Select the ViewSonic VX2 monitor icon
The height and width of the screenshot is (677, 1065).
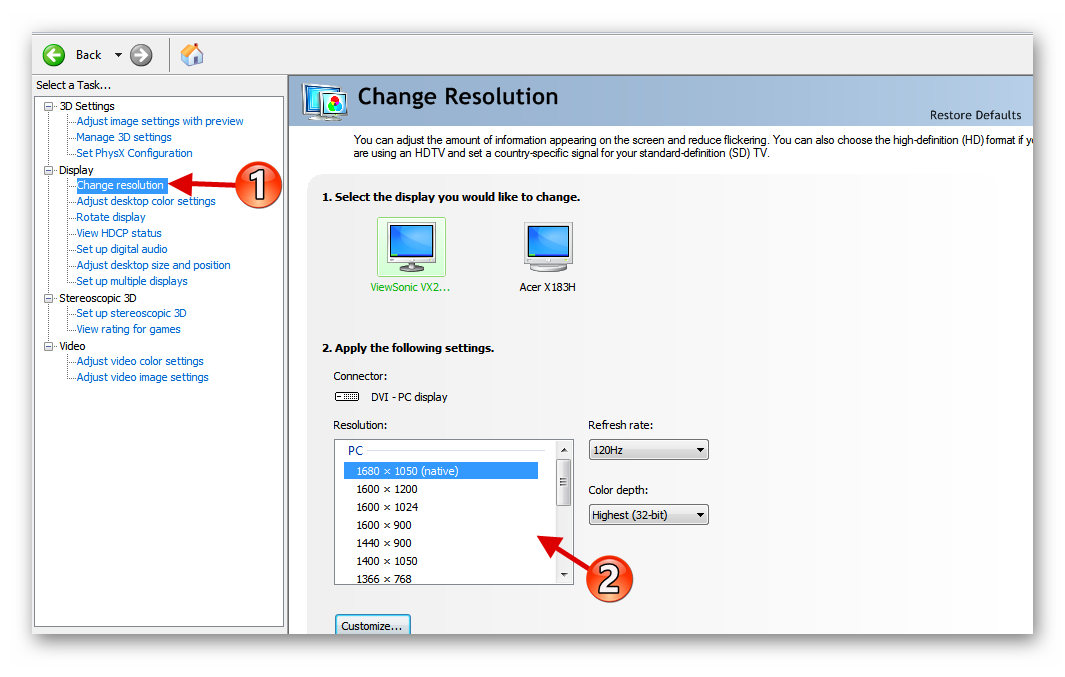411,247
